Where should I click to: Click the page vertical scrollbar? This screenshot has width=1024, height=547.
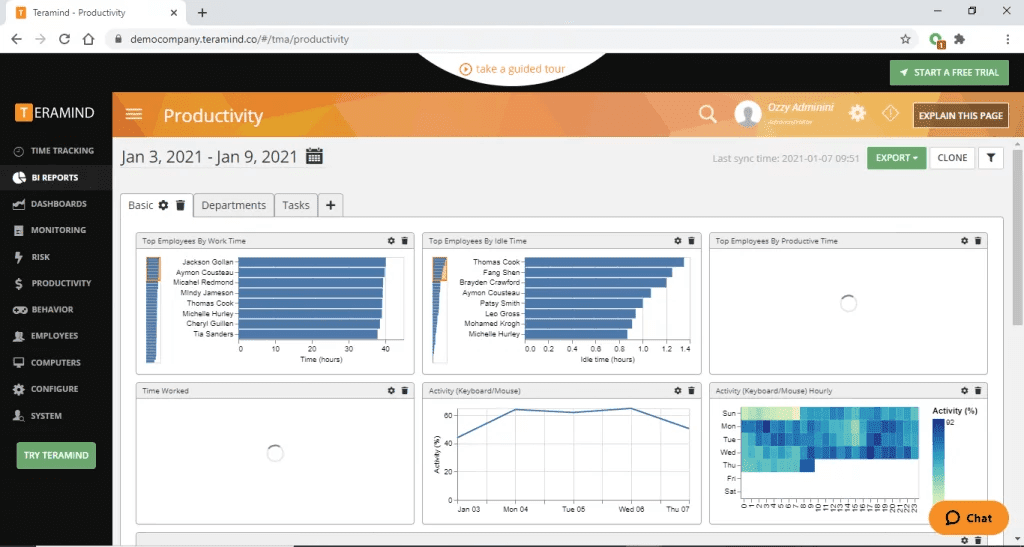1017,236
